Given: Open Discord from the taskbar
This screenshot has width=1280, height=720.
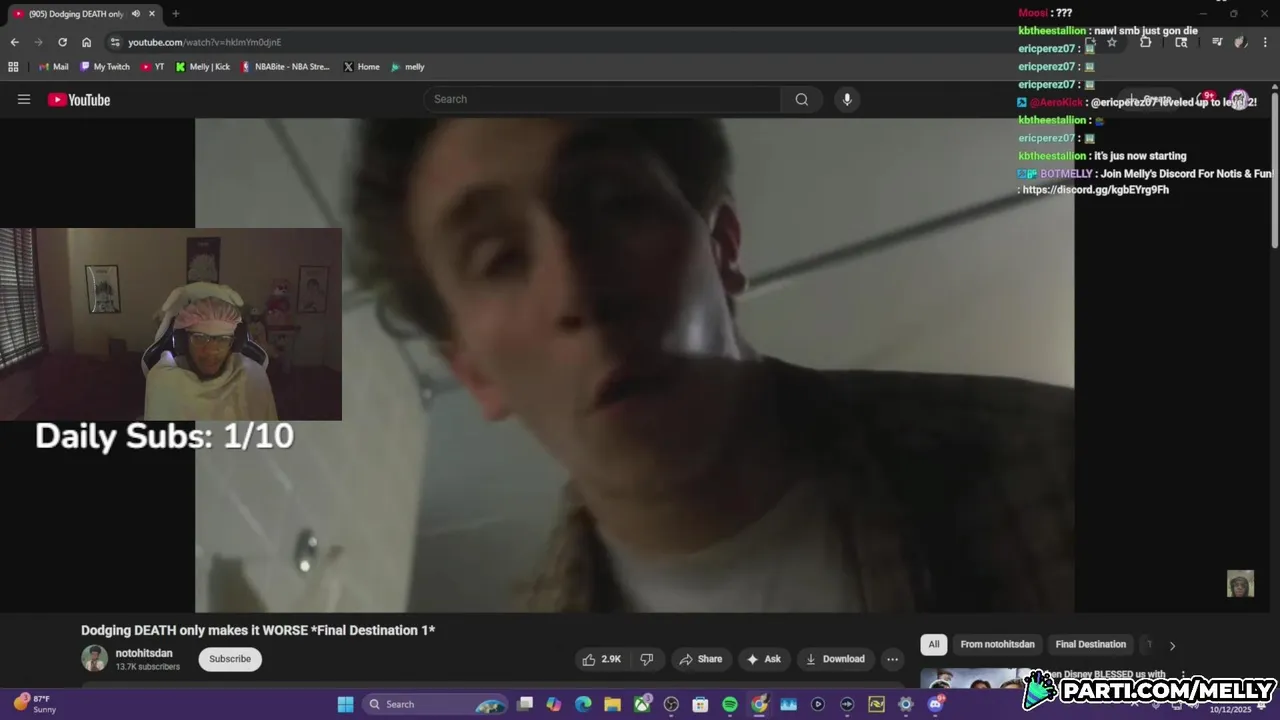Looking at the screenshot, I should pos(935,704).
